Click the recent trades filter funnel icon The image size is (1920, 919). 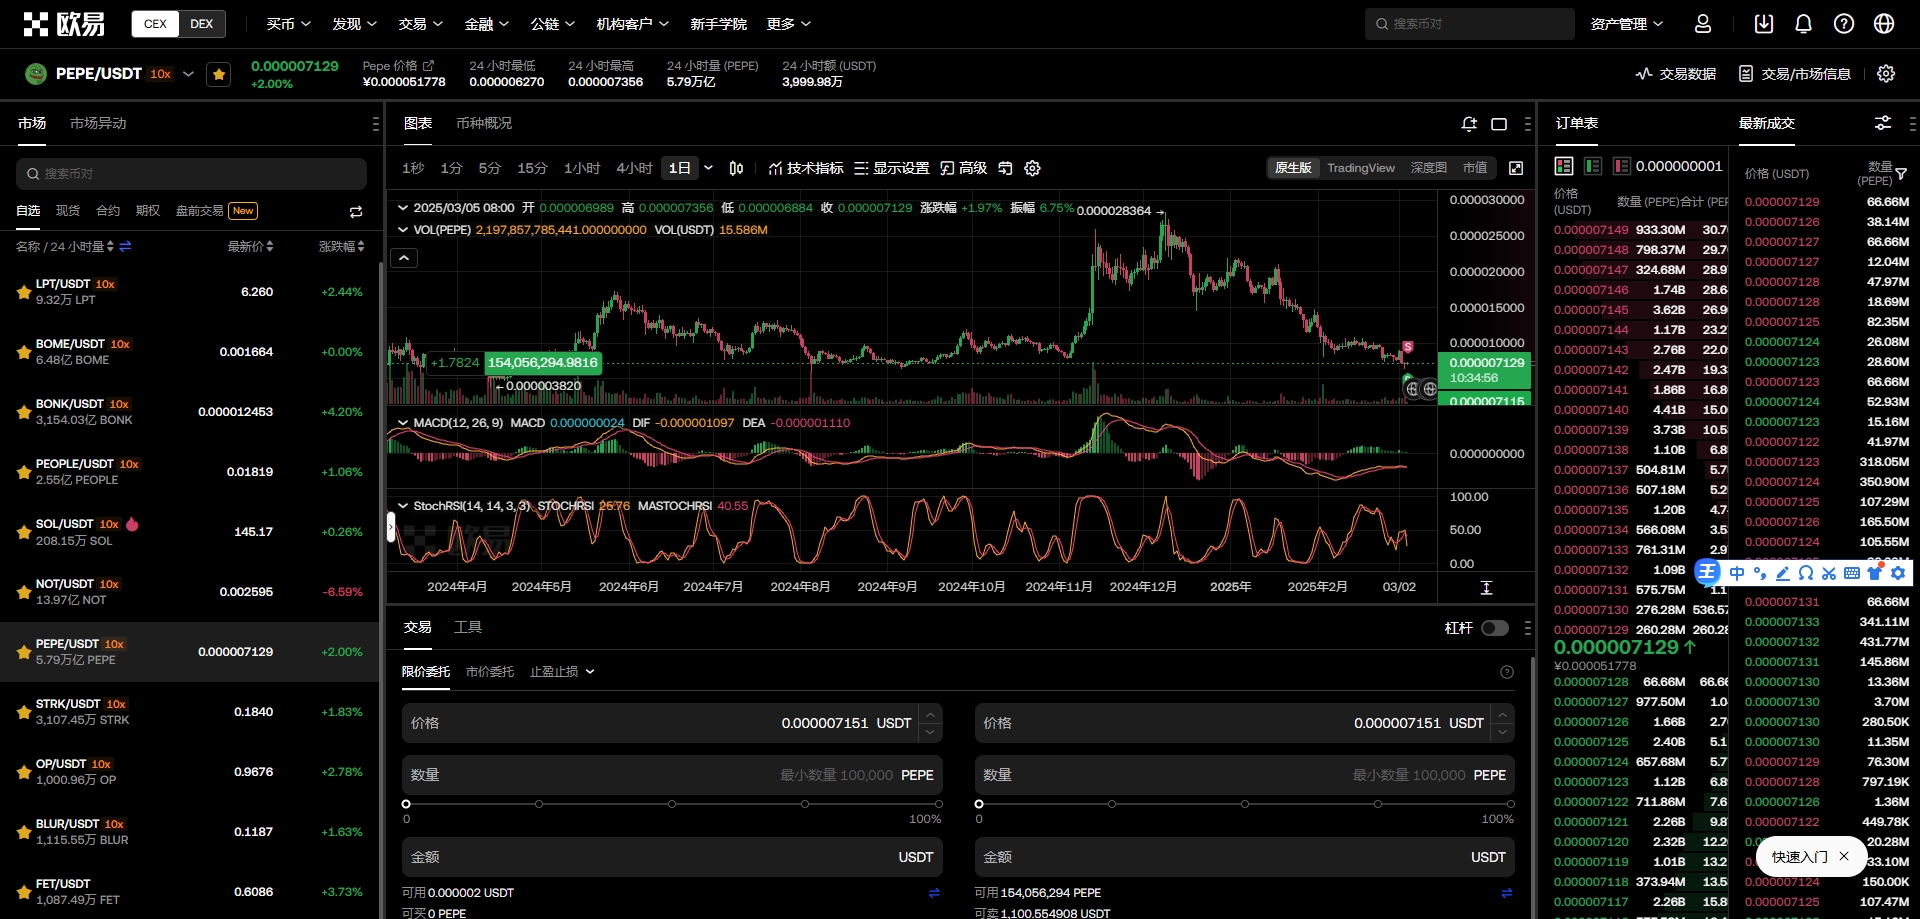(1901, 174)
